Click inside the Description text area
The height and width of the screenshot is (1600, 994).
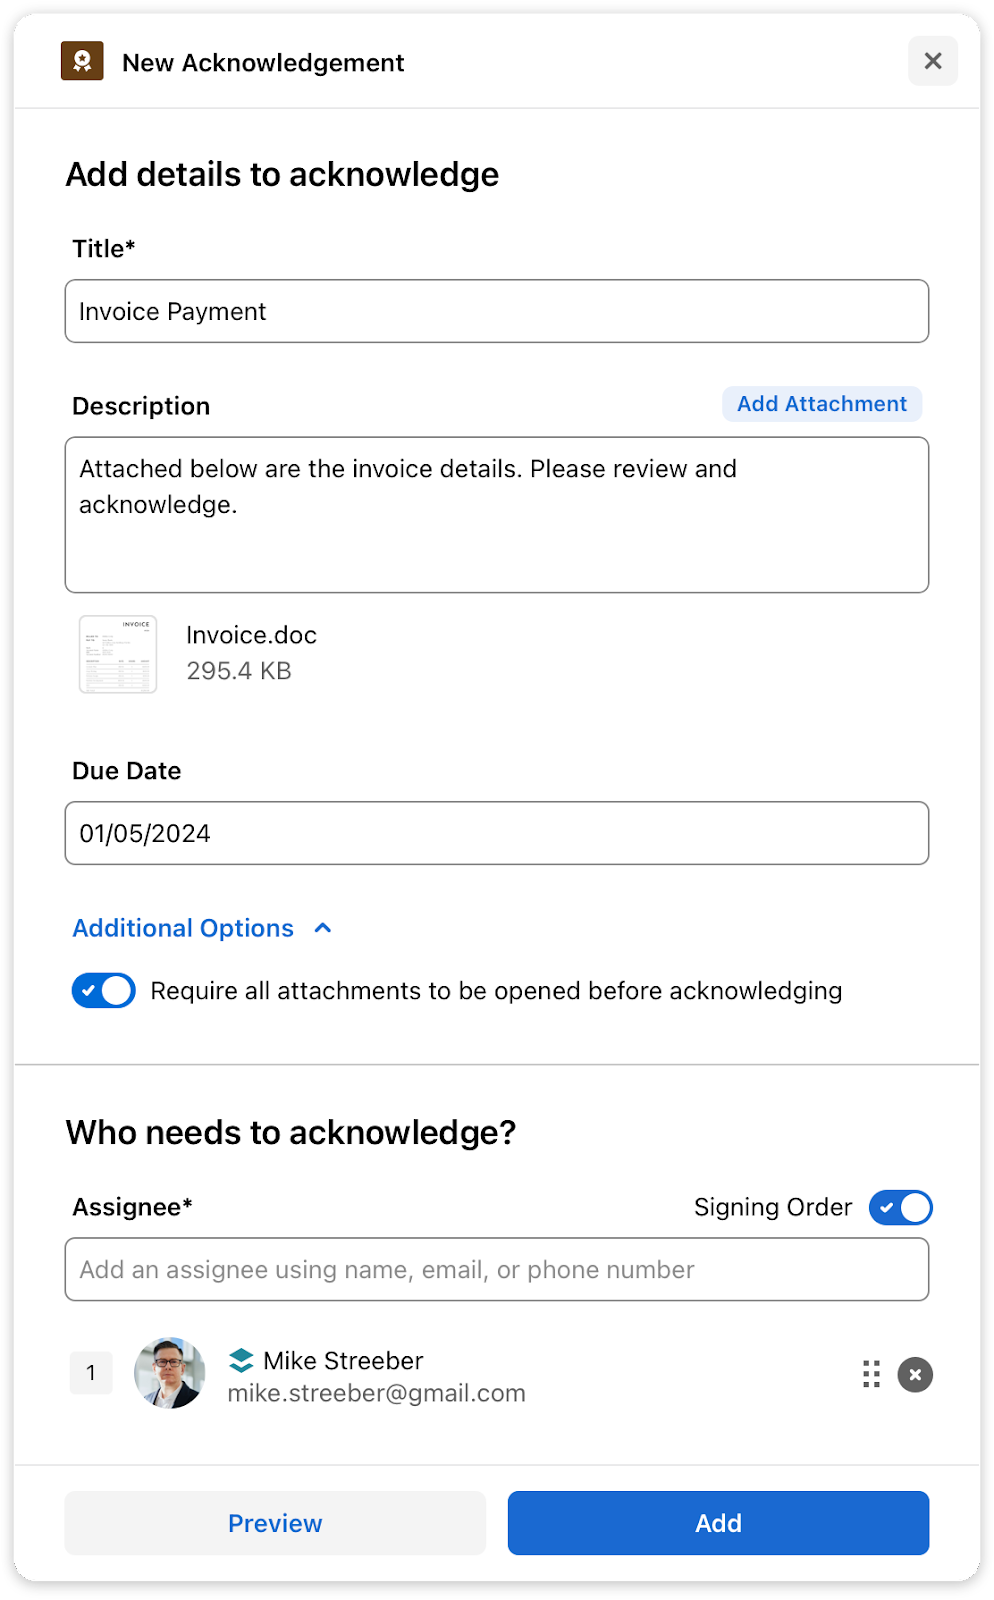pyautogui.click(x=497, y=515)
